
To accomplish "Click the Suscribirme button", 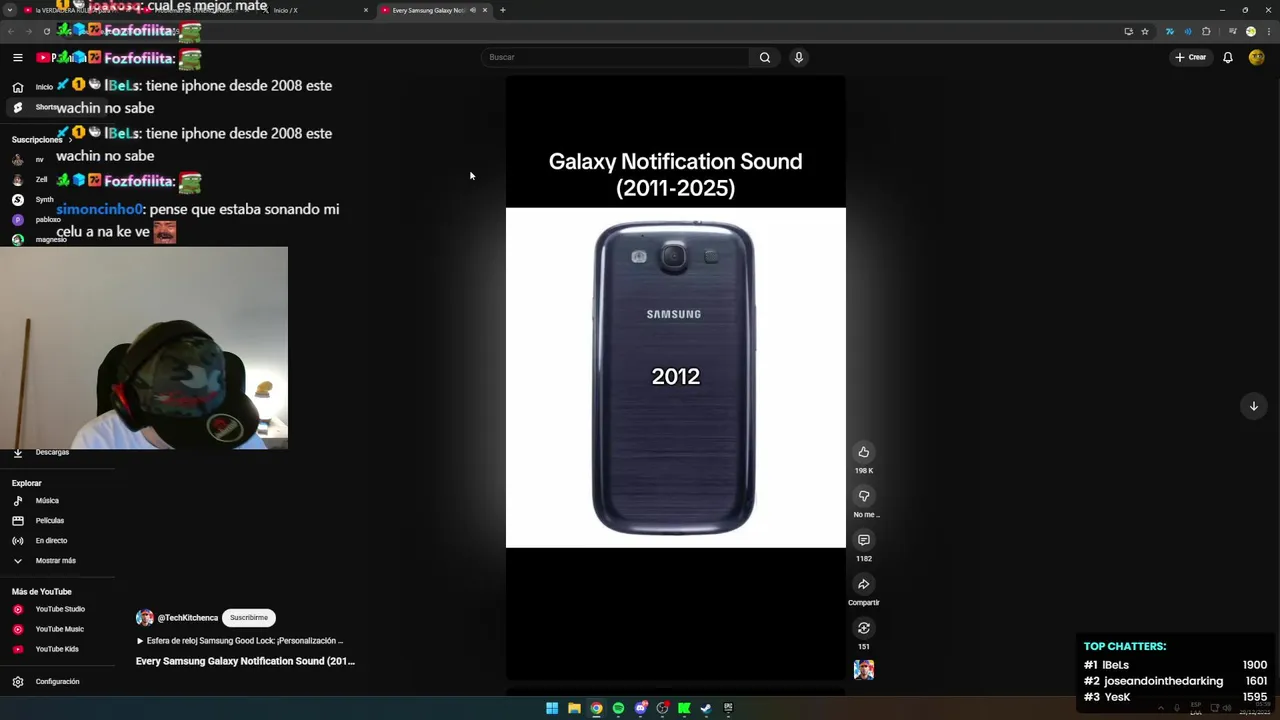I will tap(249, 618).
